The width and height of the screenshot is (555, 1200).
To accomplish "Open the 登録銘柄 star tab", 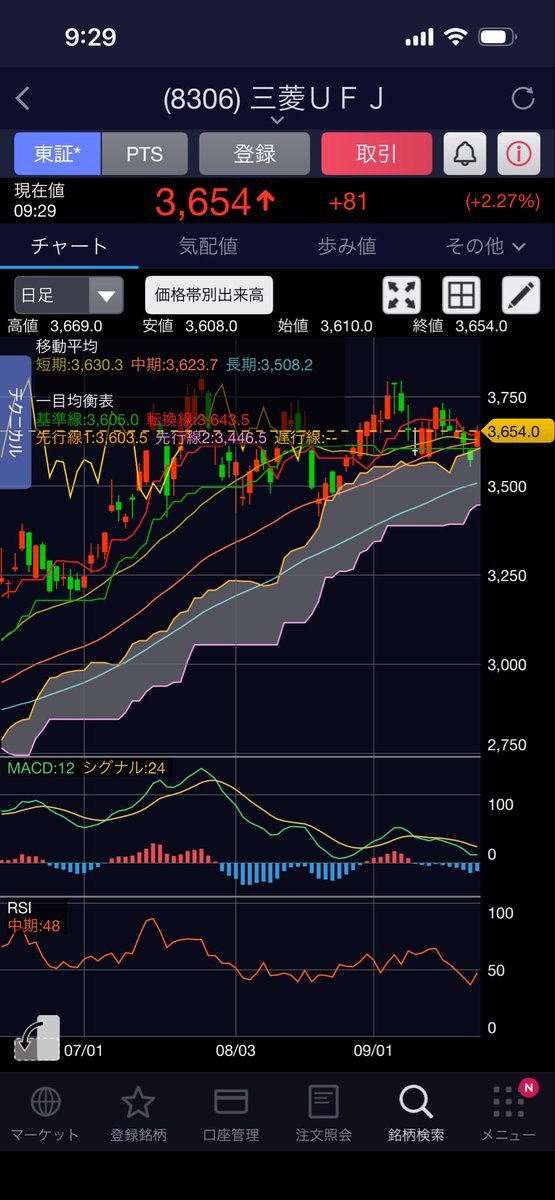I will pos(138,1114).
